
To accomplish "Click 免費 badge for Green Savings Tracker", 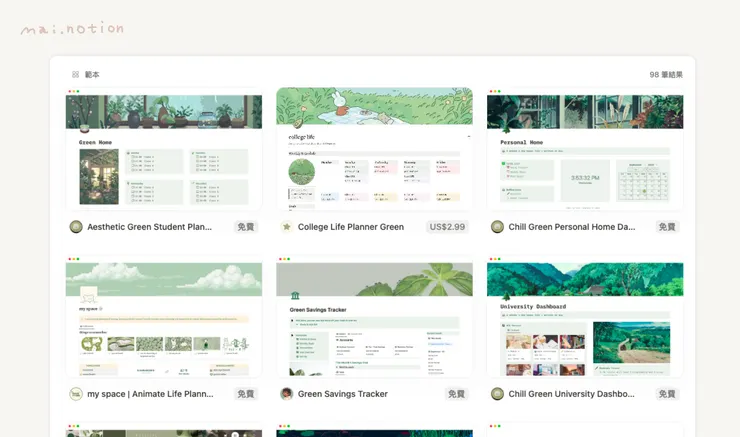I will pos(456,394).
